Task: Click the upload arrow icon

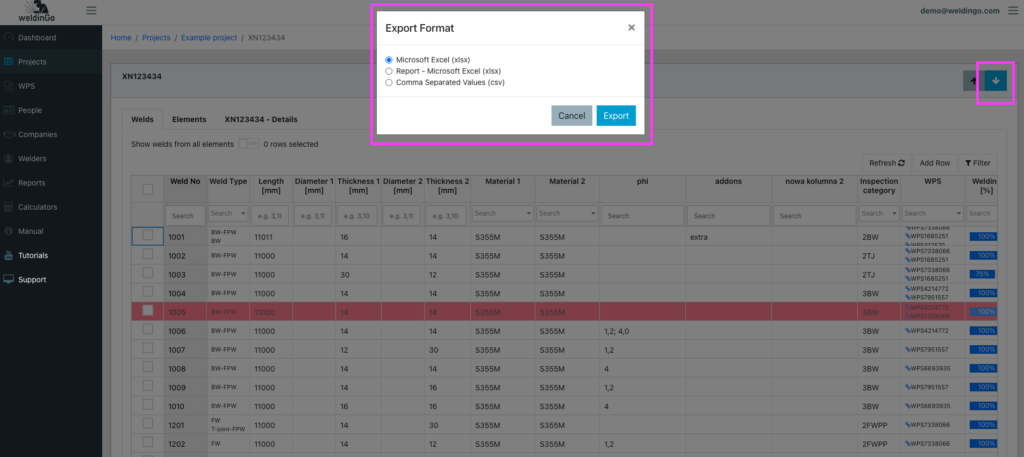Action: click(972, 81)
